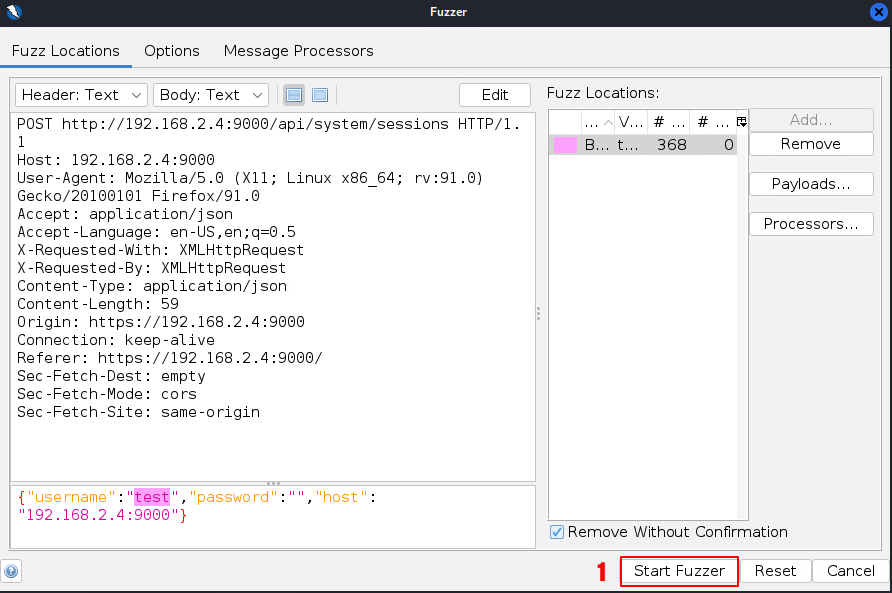Select the Fuzz Locations tab
892x593 pixels.
tap(65, 51)
